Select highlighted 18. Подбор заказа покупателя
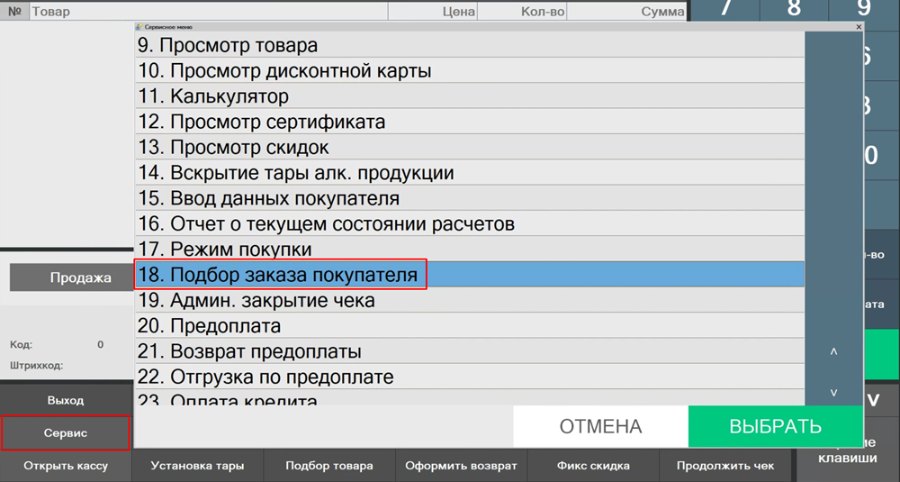Screen dimensions: 900x482 pos(470,274)
